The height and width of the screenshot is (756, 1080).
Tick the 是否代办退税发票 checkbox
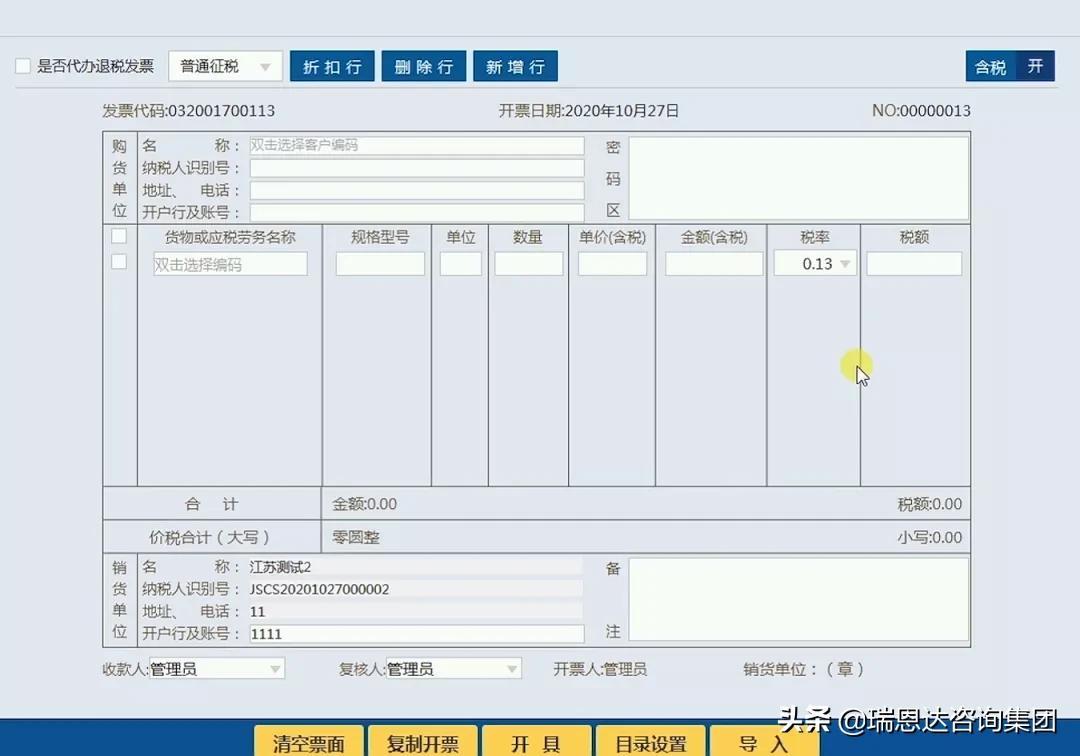23,66
